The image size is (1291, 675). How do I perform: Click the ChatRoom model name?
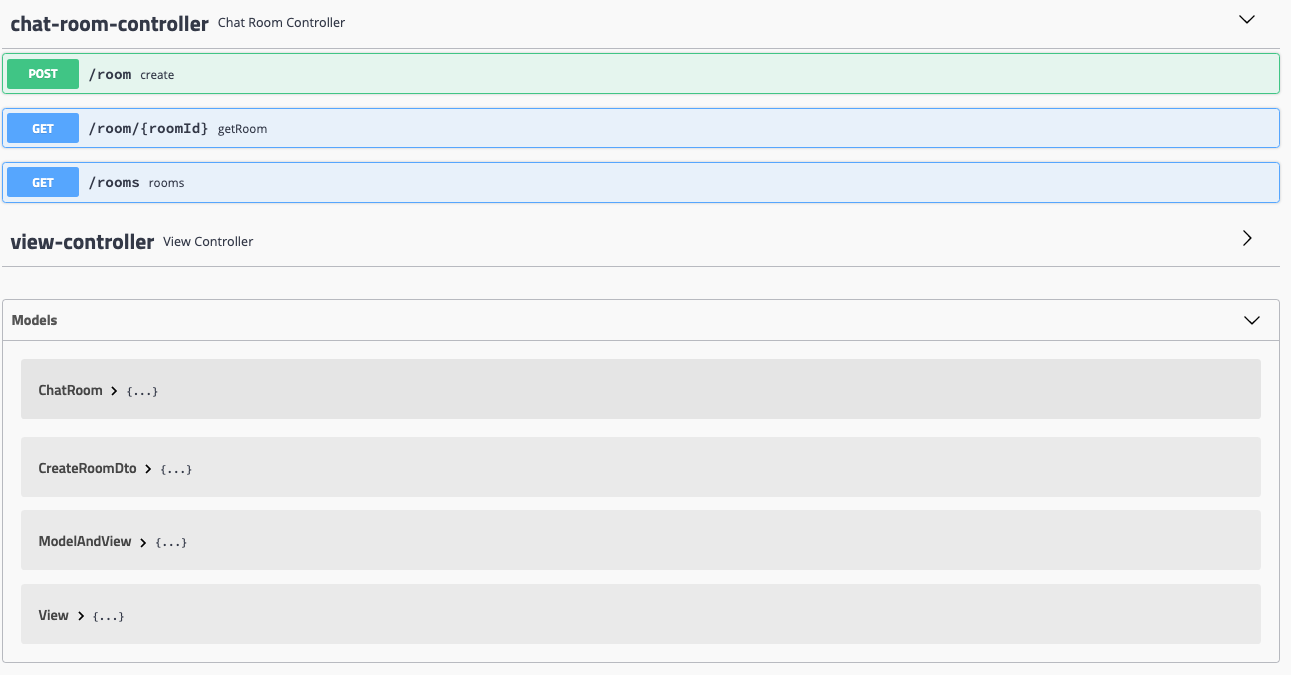[70, 390]
